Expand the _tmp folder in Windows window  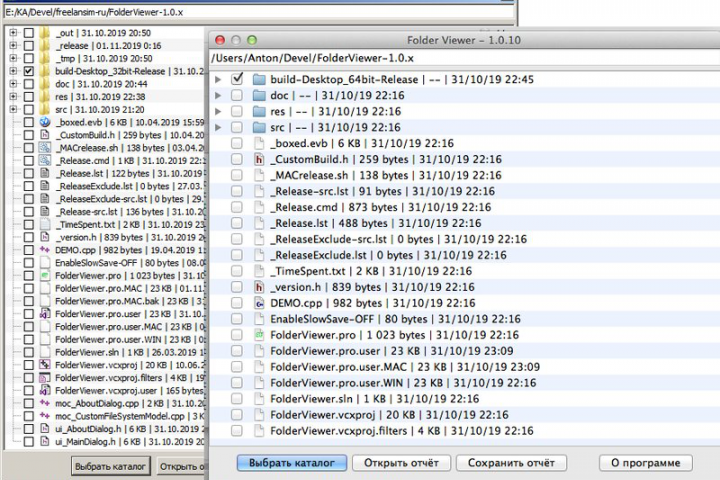click(13, 58)
